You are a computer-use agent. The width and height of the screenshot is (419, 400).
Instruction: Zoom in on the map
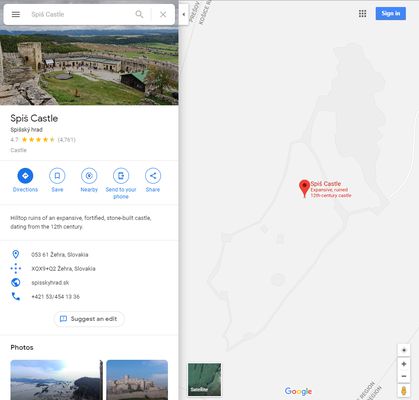(404, 364)
